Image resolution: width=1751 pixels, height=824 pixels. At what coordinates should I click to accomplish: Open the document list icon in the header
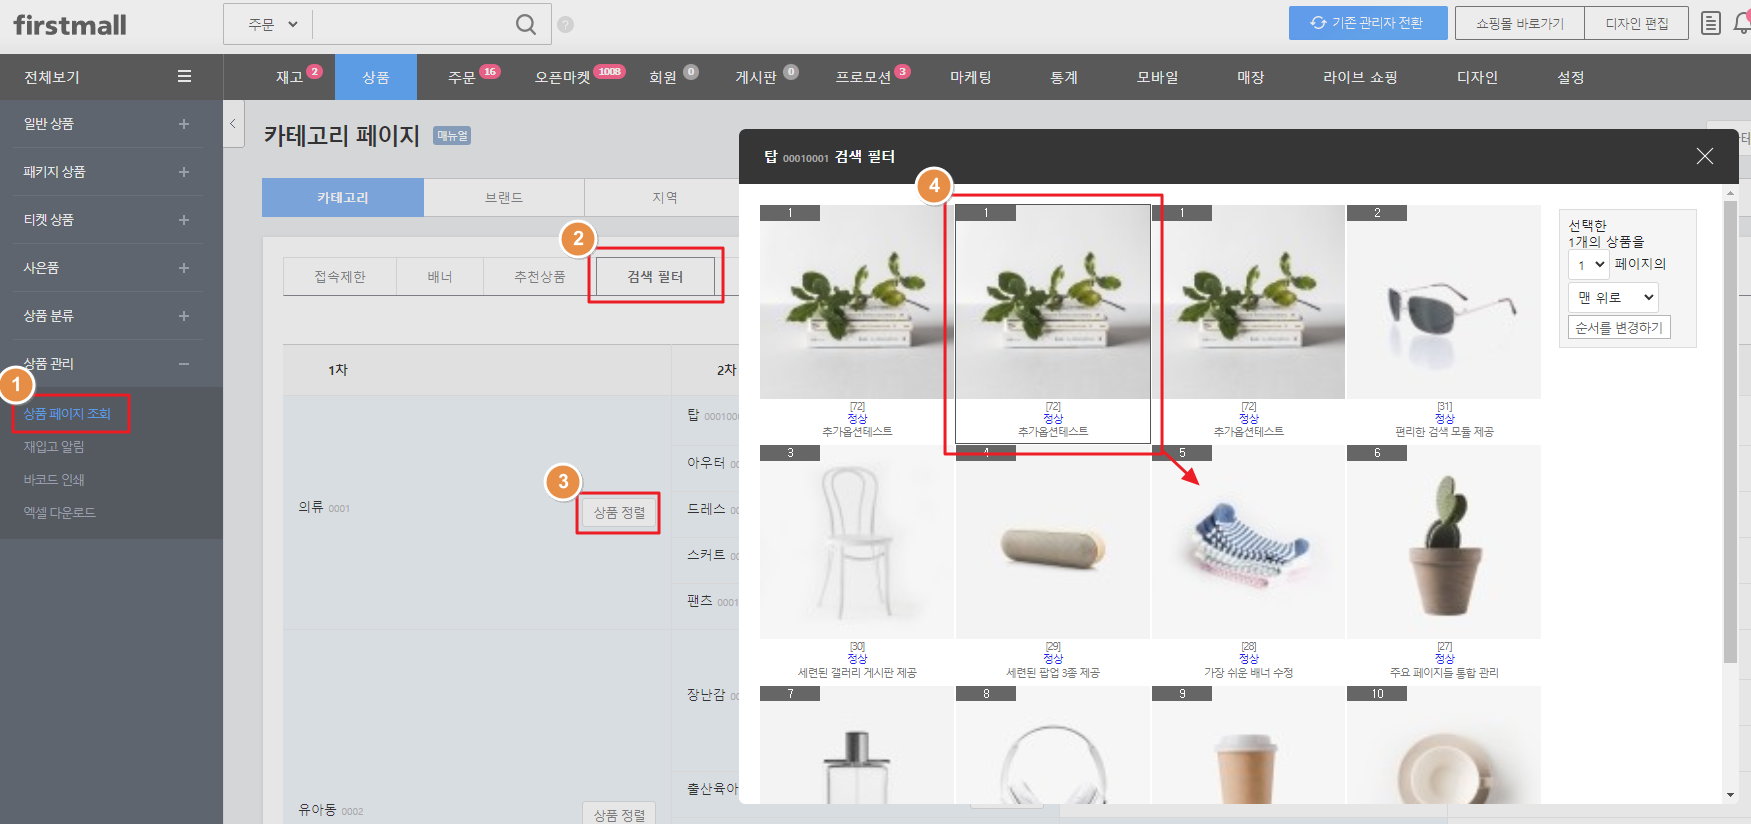click(1711, 23)
